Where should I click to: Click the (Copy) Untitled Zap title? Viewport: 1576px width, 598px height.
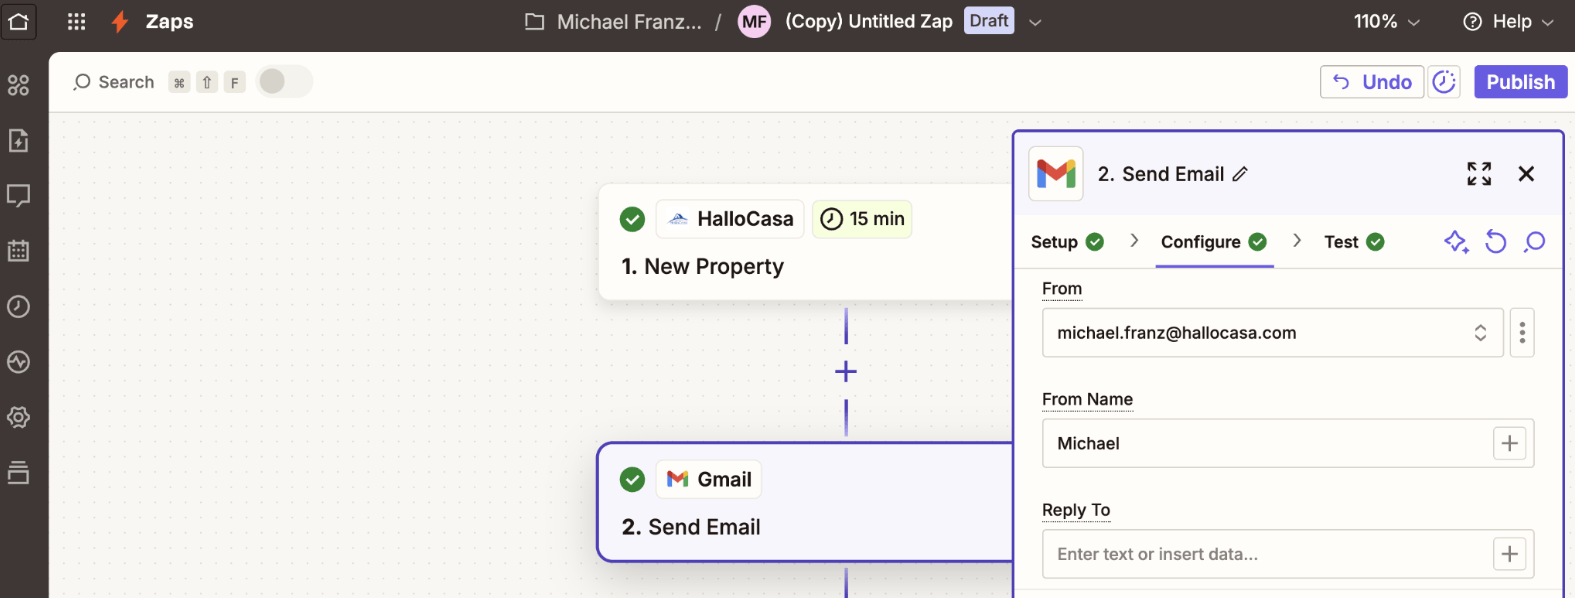[x=868, y=21]
